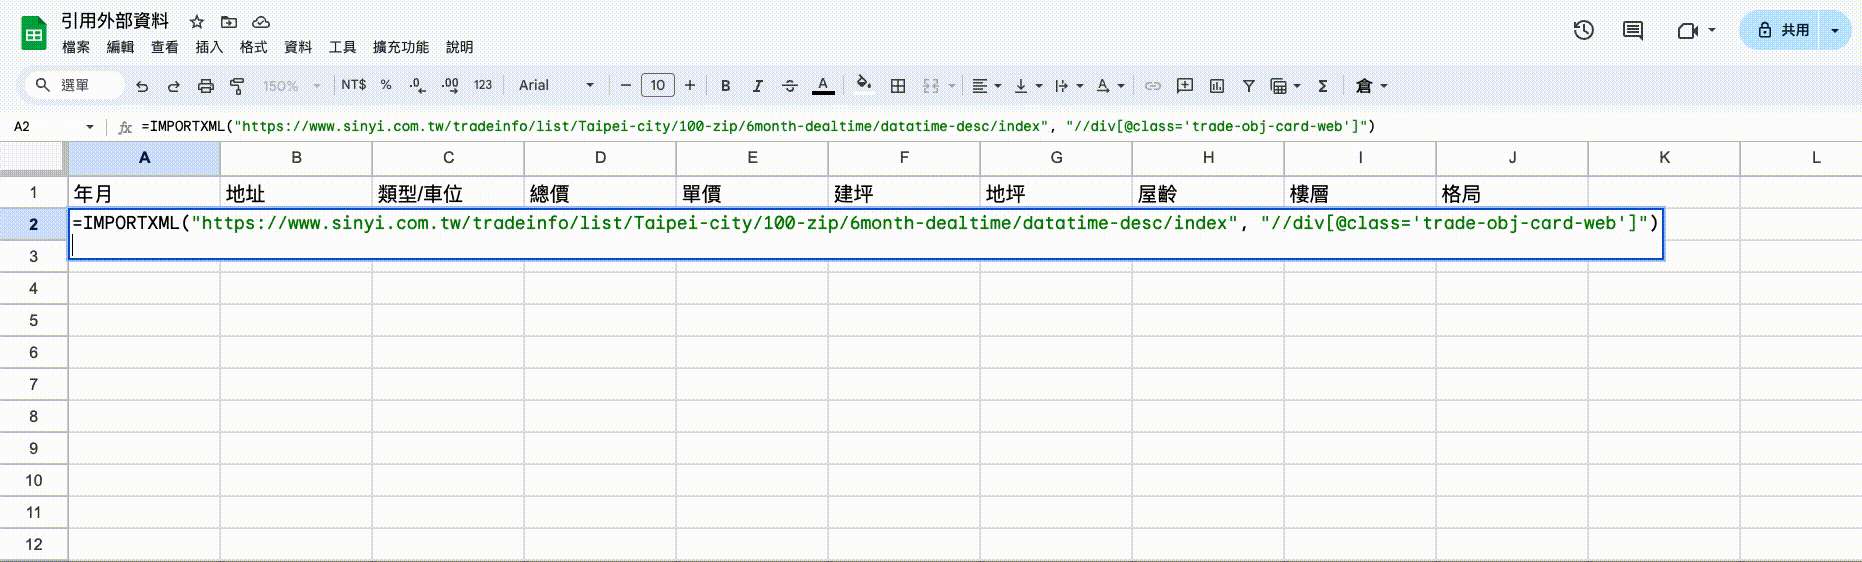Search the menus via 選單 box
This screenshot has height=562, width=1862.
(x=75, y=85)
